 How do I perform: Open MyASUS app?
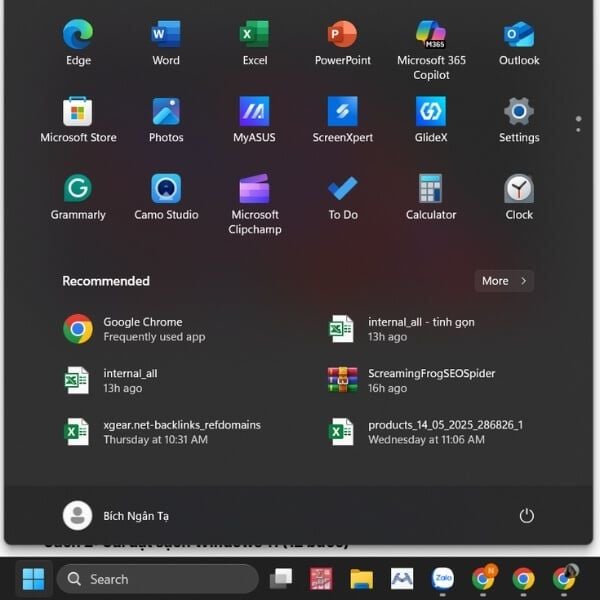254,120
